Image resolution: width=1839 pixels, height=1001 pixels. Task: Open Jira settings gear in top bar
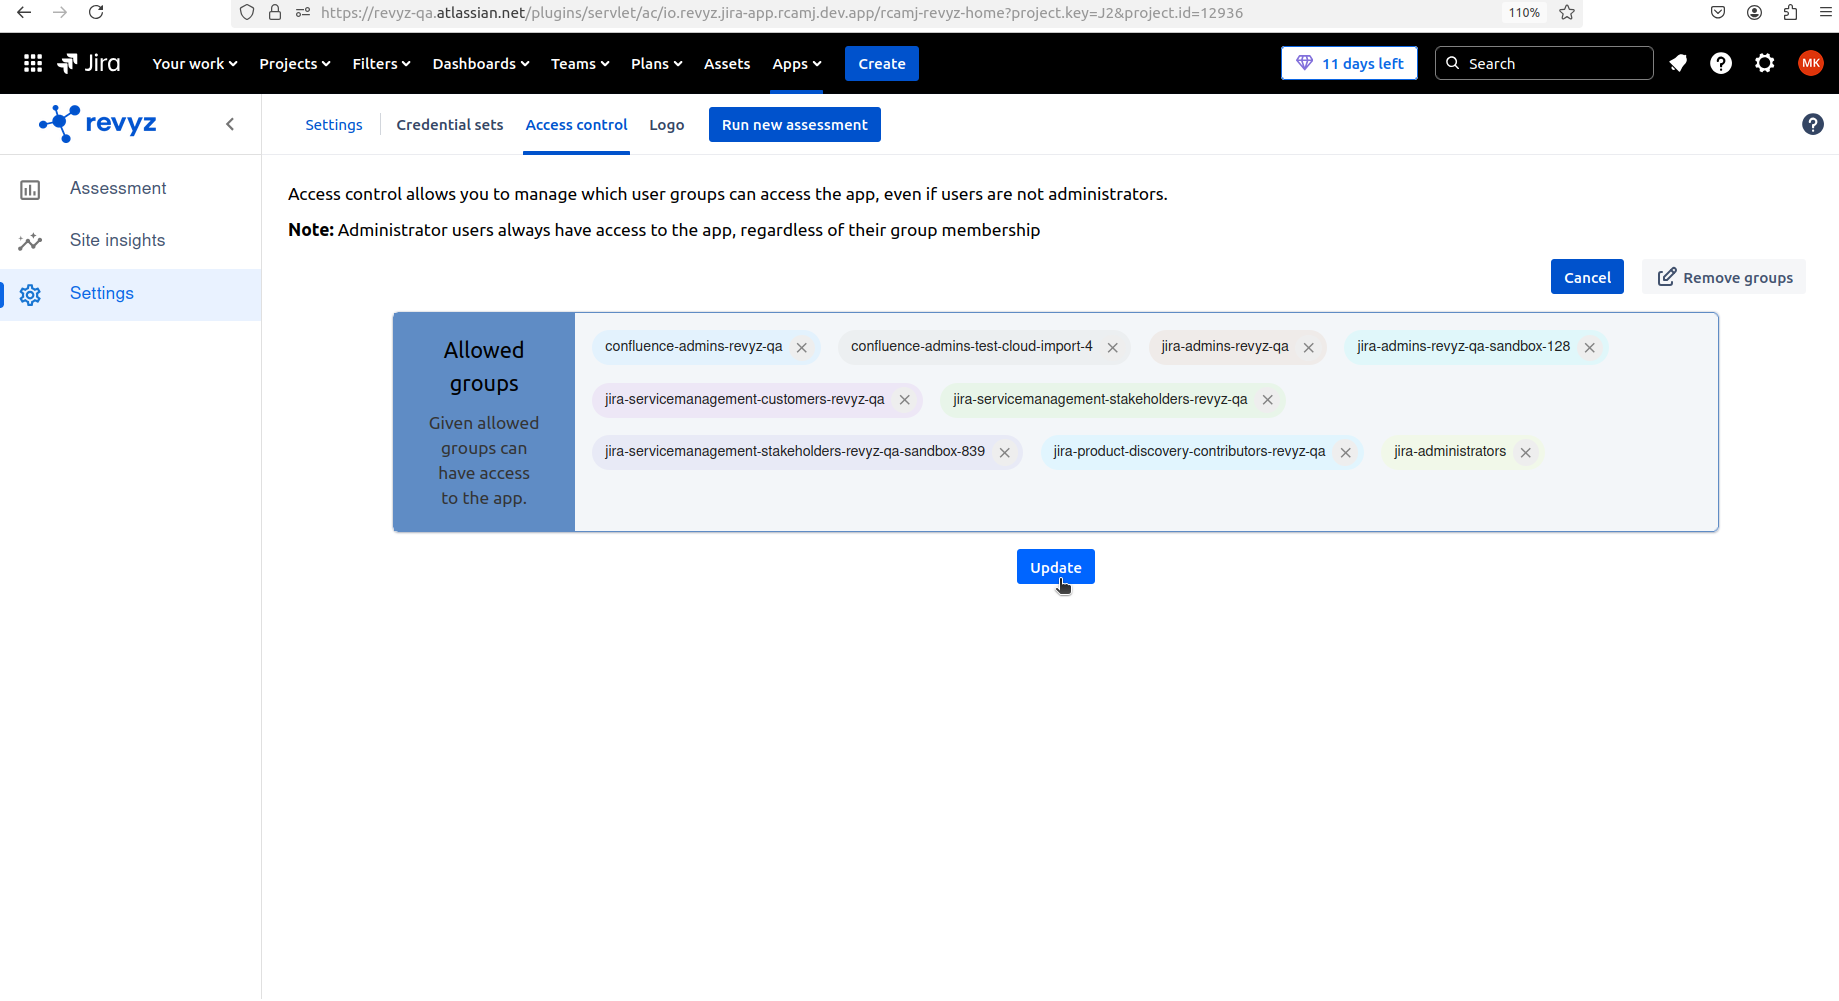(x=1765, y=63)
